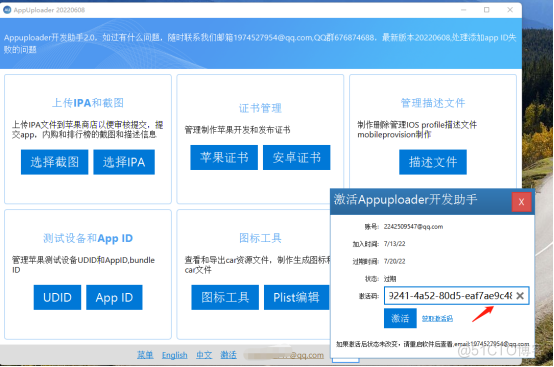Viewport: 554px width, 367px height.
Task: Click the AppUploader logo icon in title bar
Action: [7, 10]
